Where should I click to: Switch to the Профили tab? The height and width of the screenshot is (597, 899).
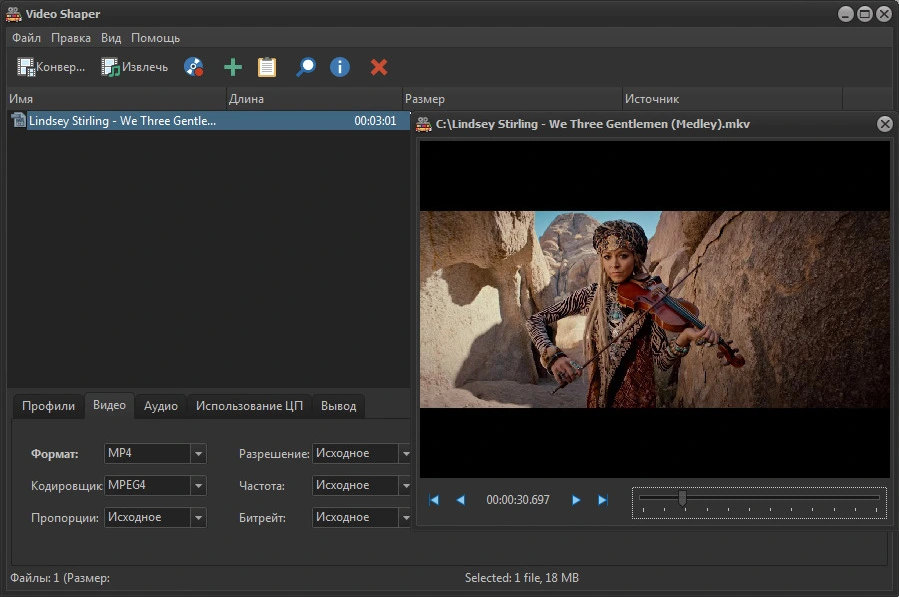pyautogui.click(x=48, y=406)
